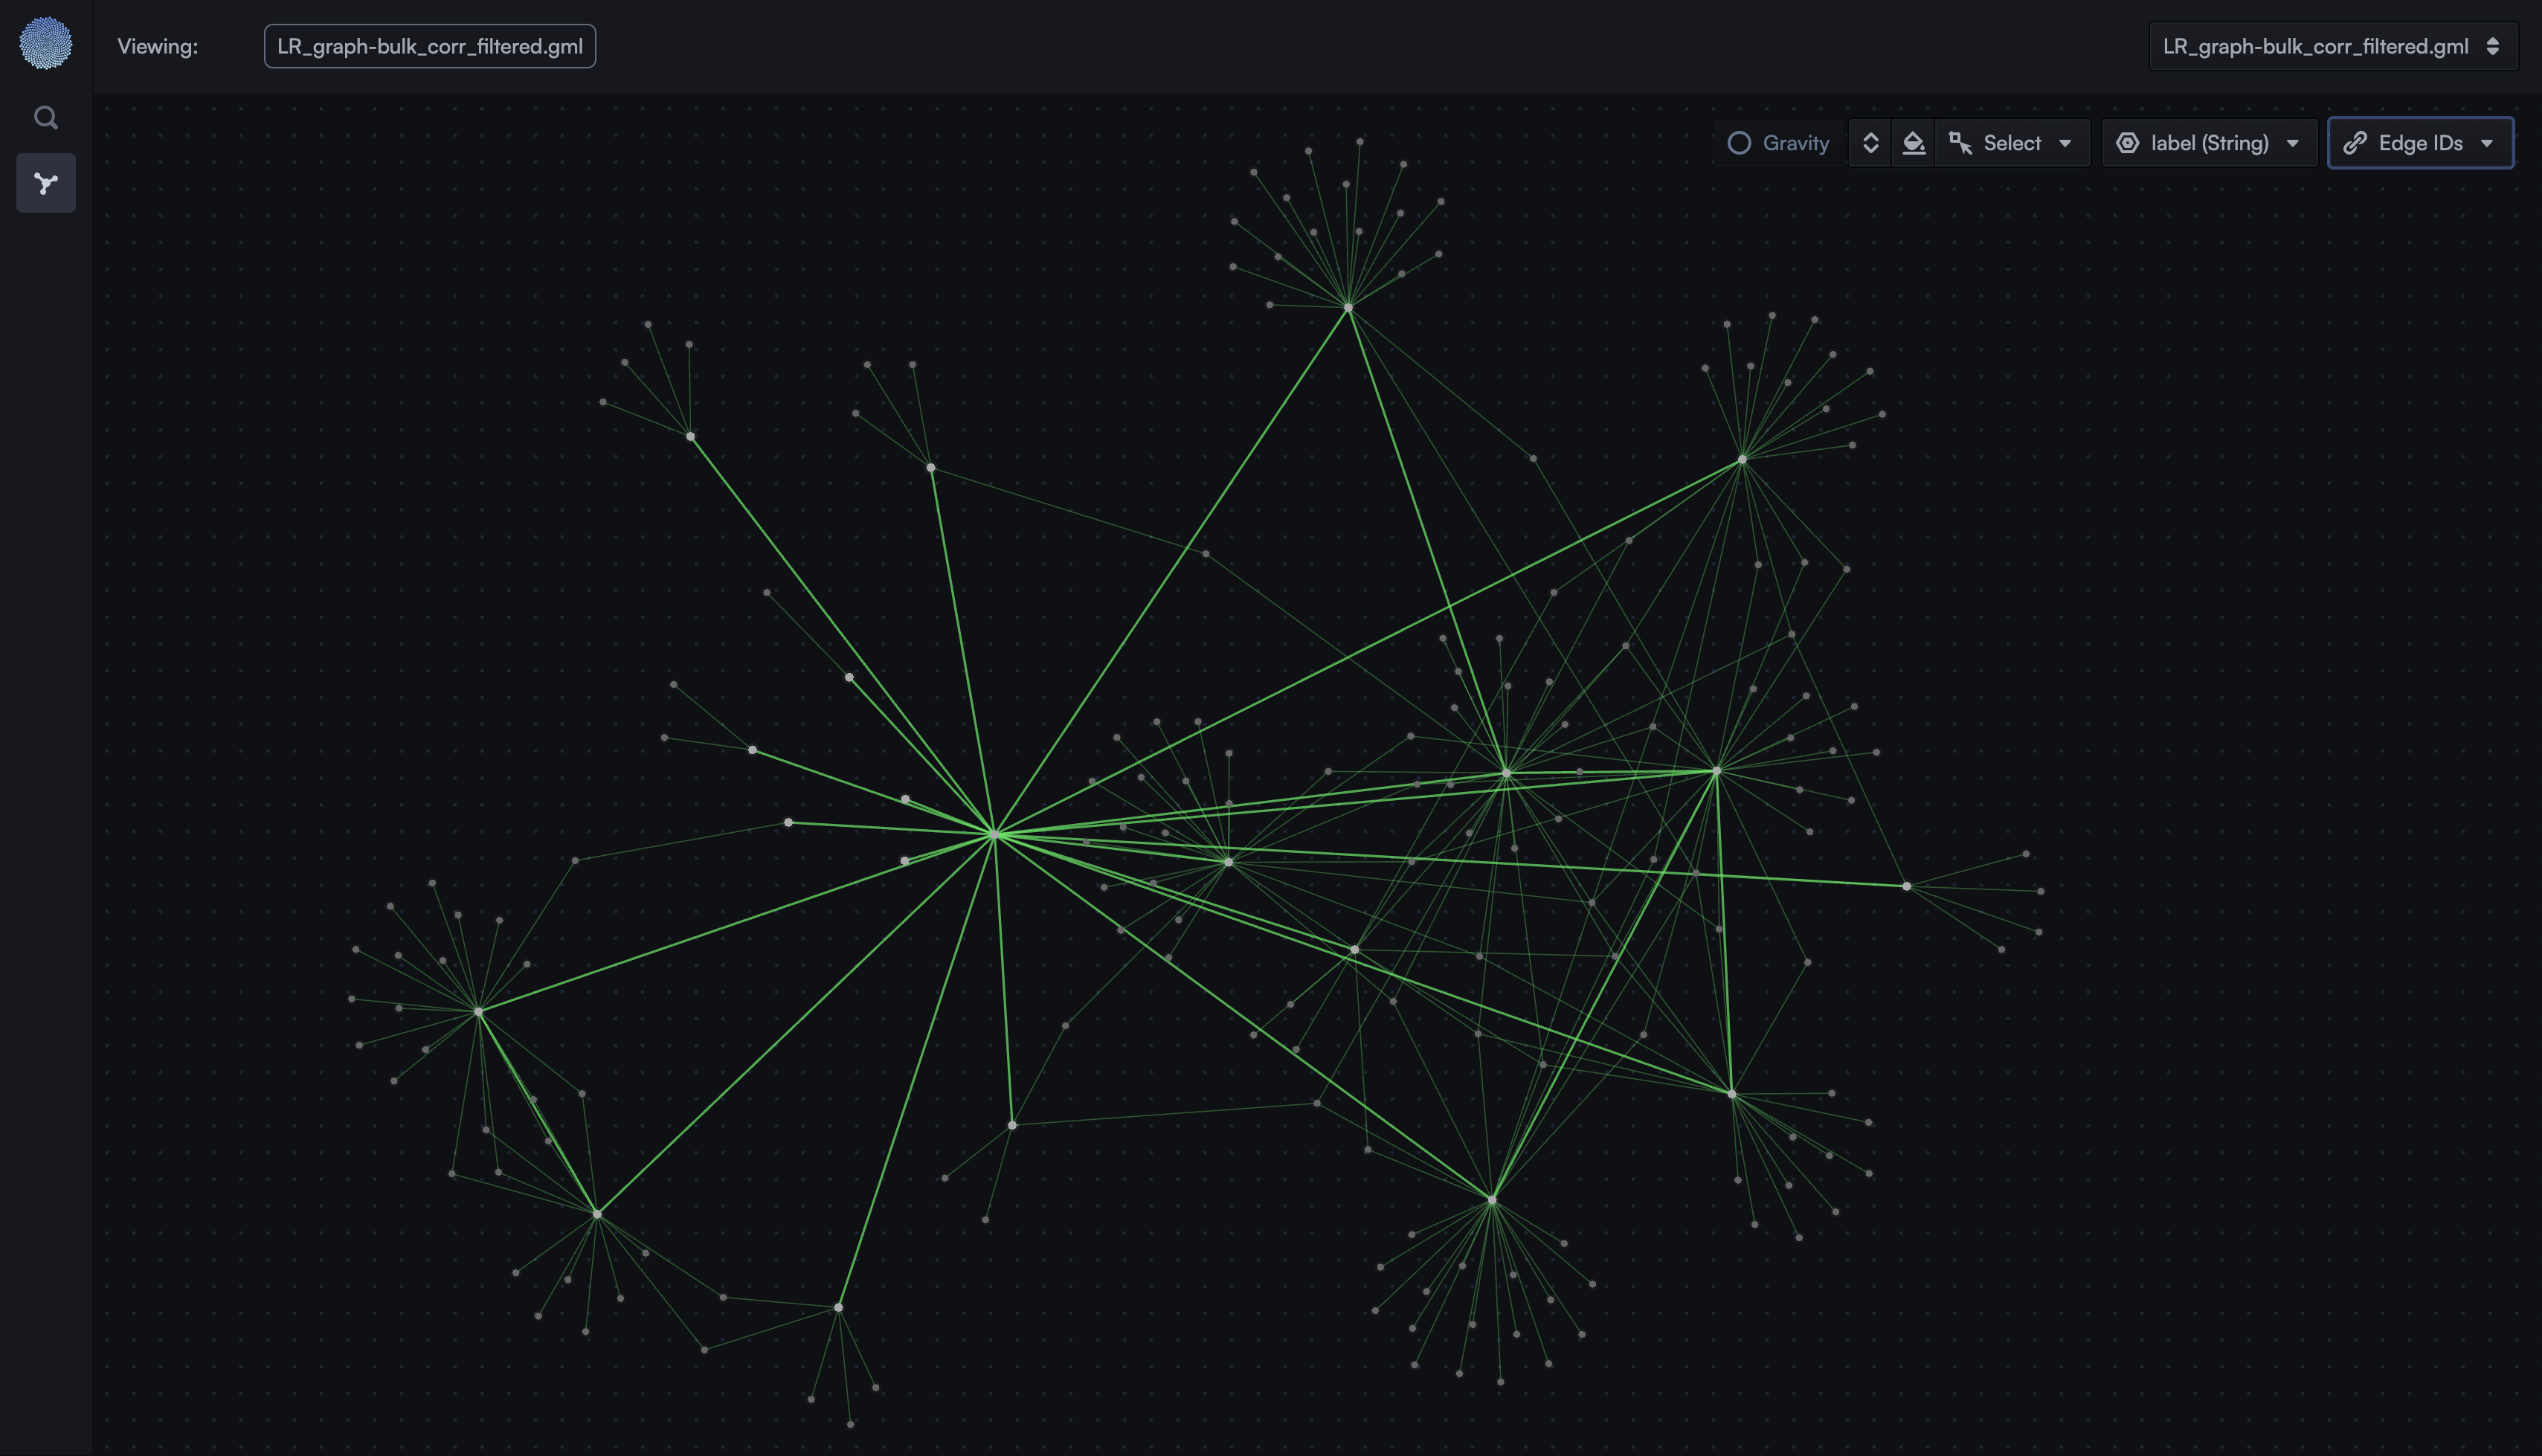
Task: Expand the Select tool dropdown
Action: (2067, 142)
